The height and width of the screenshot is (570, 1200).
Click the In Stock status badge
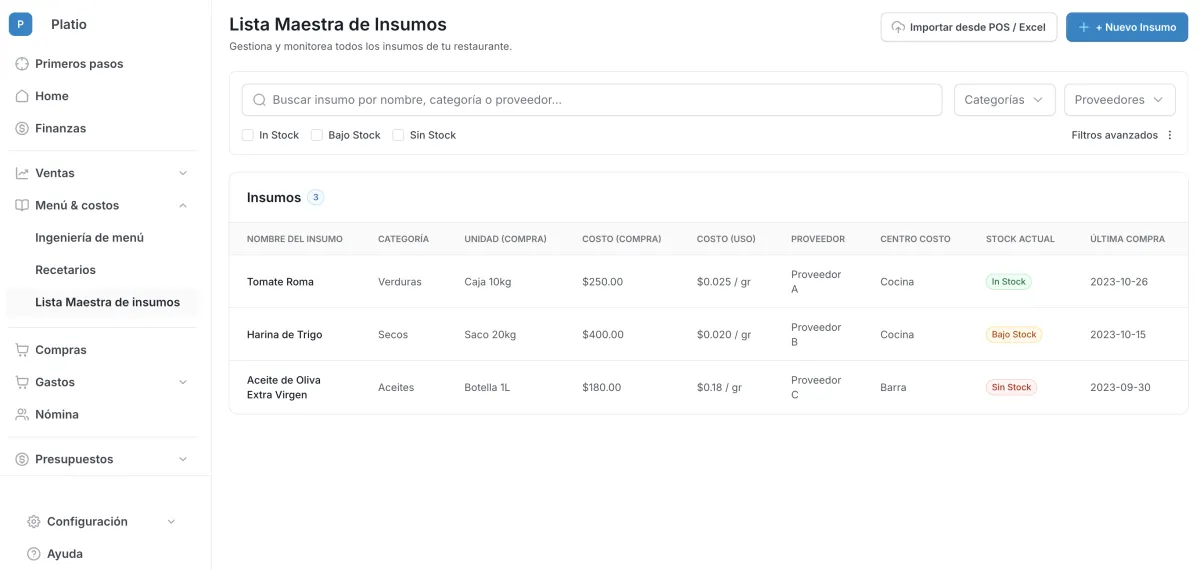click(x=1008, y=282)
